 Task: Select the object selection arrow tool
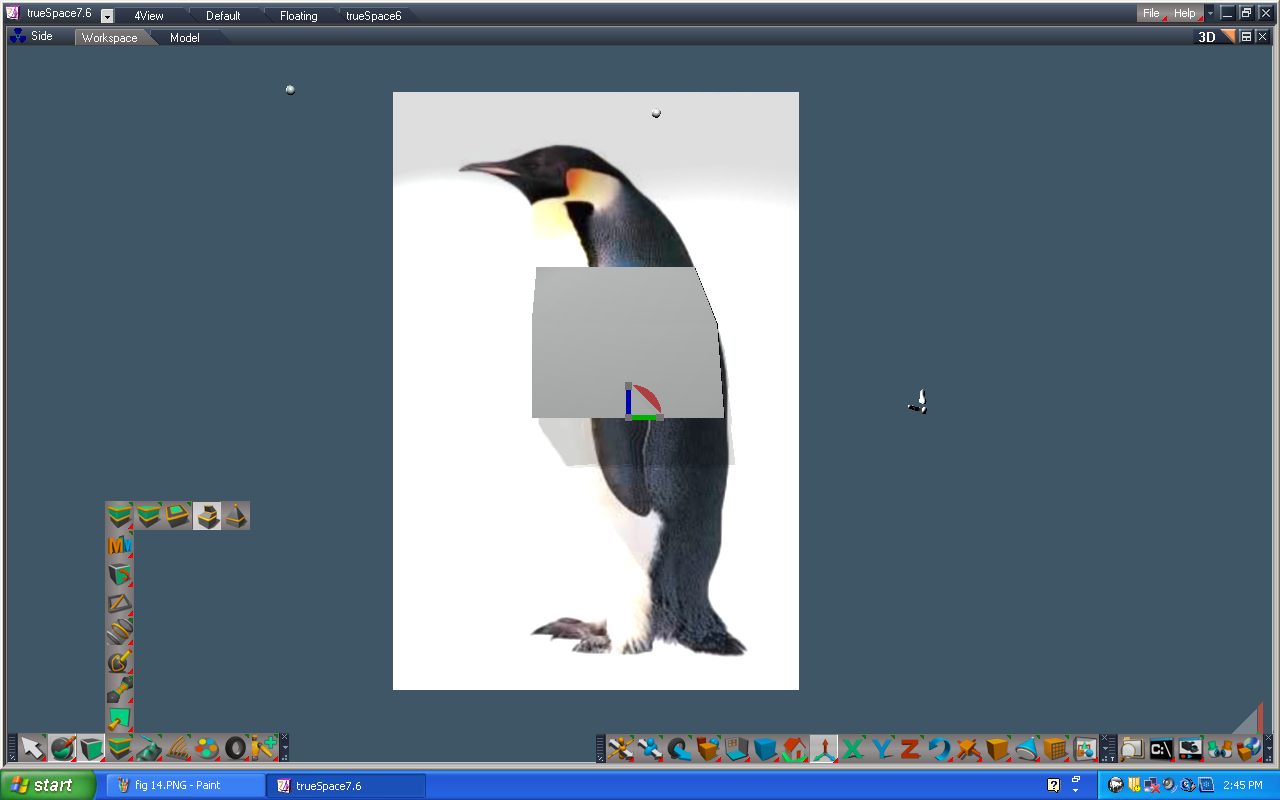[31, 747]
